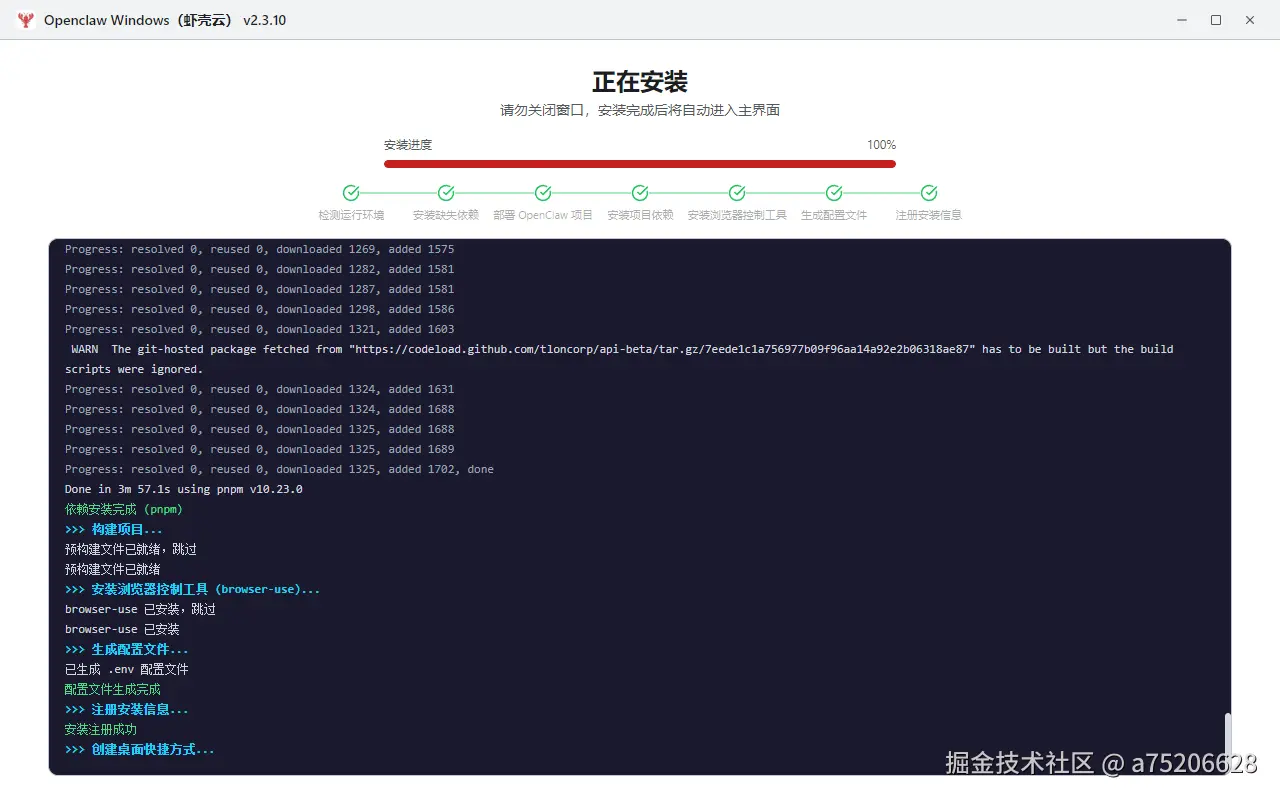
Task: Click the 依赖安装完成 (pnpm) log line
Action: coord(124,509)
